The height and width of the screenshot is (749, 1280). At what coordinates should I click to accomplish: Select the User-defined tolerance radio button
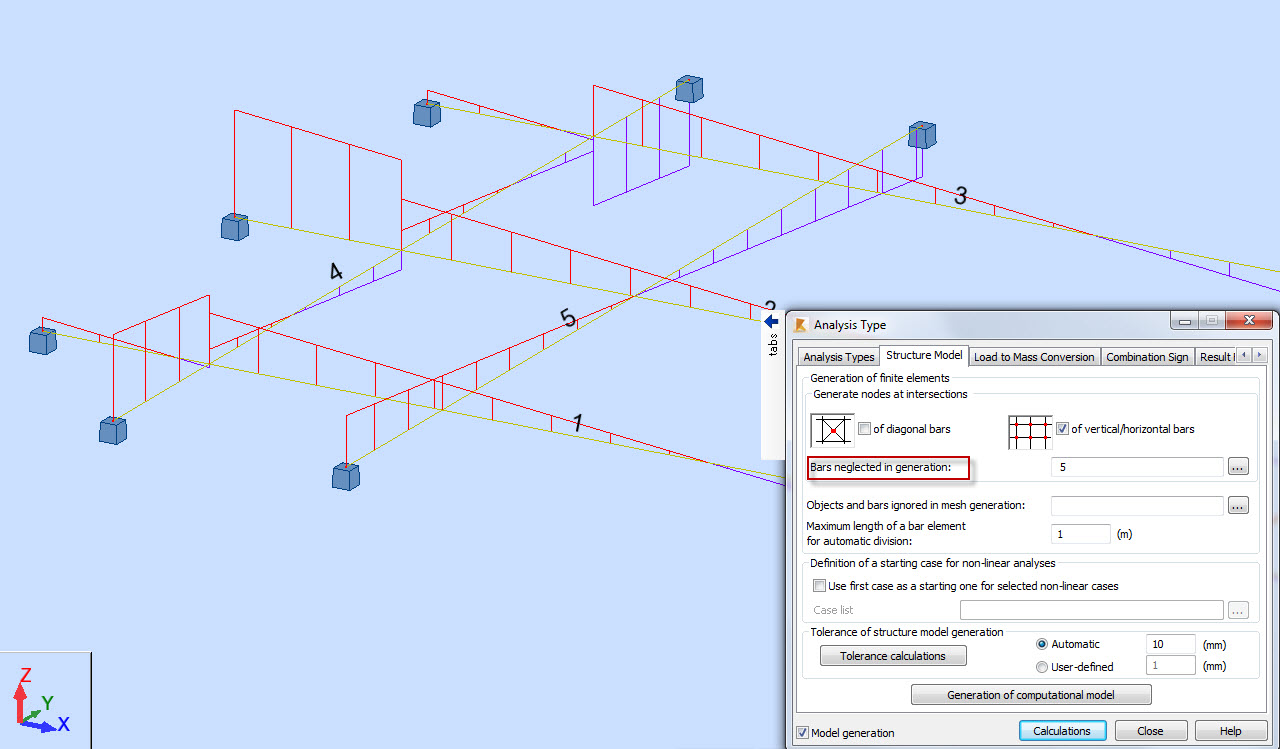tap(1042, 667)
